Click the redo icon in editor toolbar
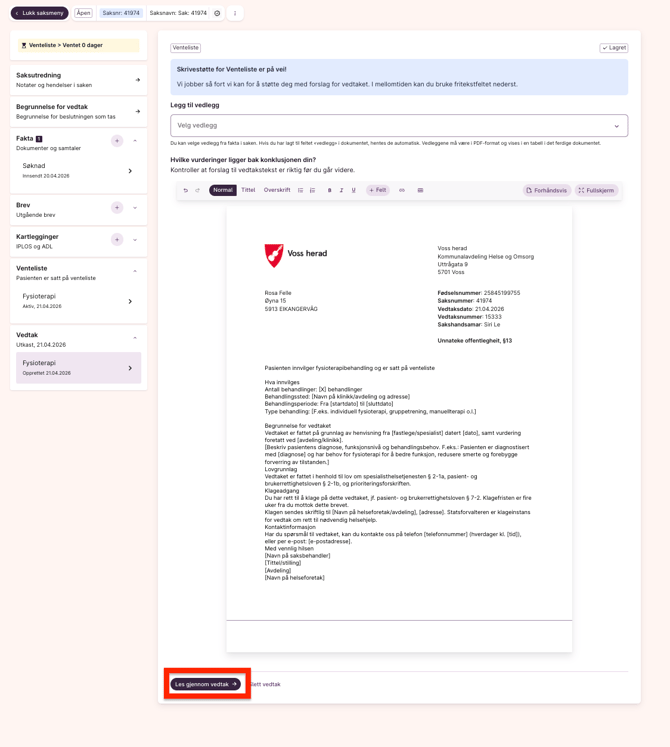Image resolution: width=670 pixels, height=747 pixels. (198, 190)
